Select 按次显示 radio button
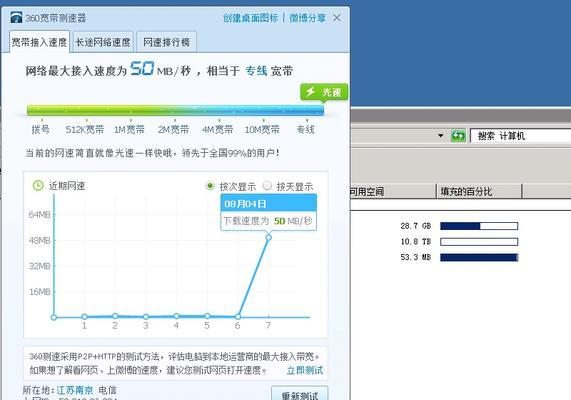Image resolution: width=571 pixels, height=400 pixels. [210, 186]
